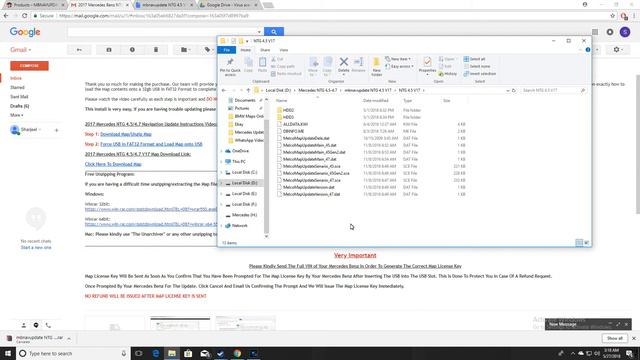The image size is (640, 360).
Task: Sort by Date modified column header
Action: click(x=376, y=100)
